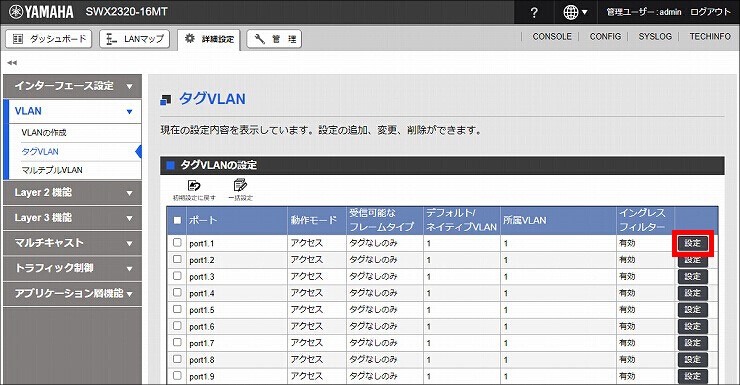Click 設定 button for port1.5
The height and width of the screenshot is (385, 740).
click(x=693, y=310)
